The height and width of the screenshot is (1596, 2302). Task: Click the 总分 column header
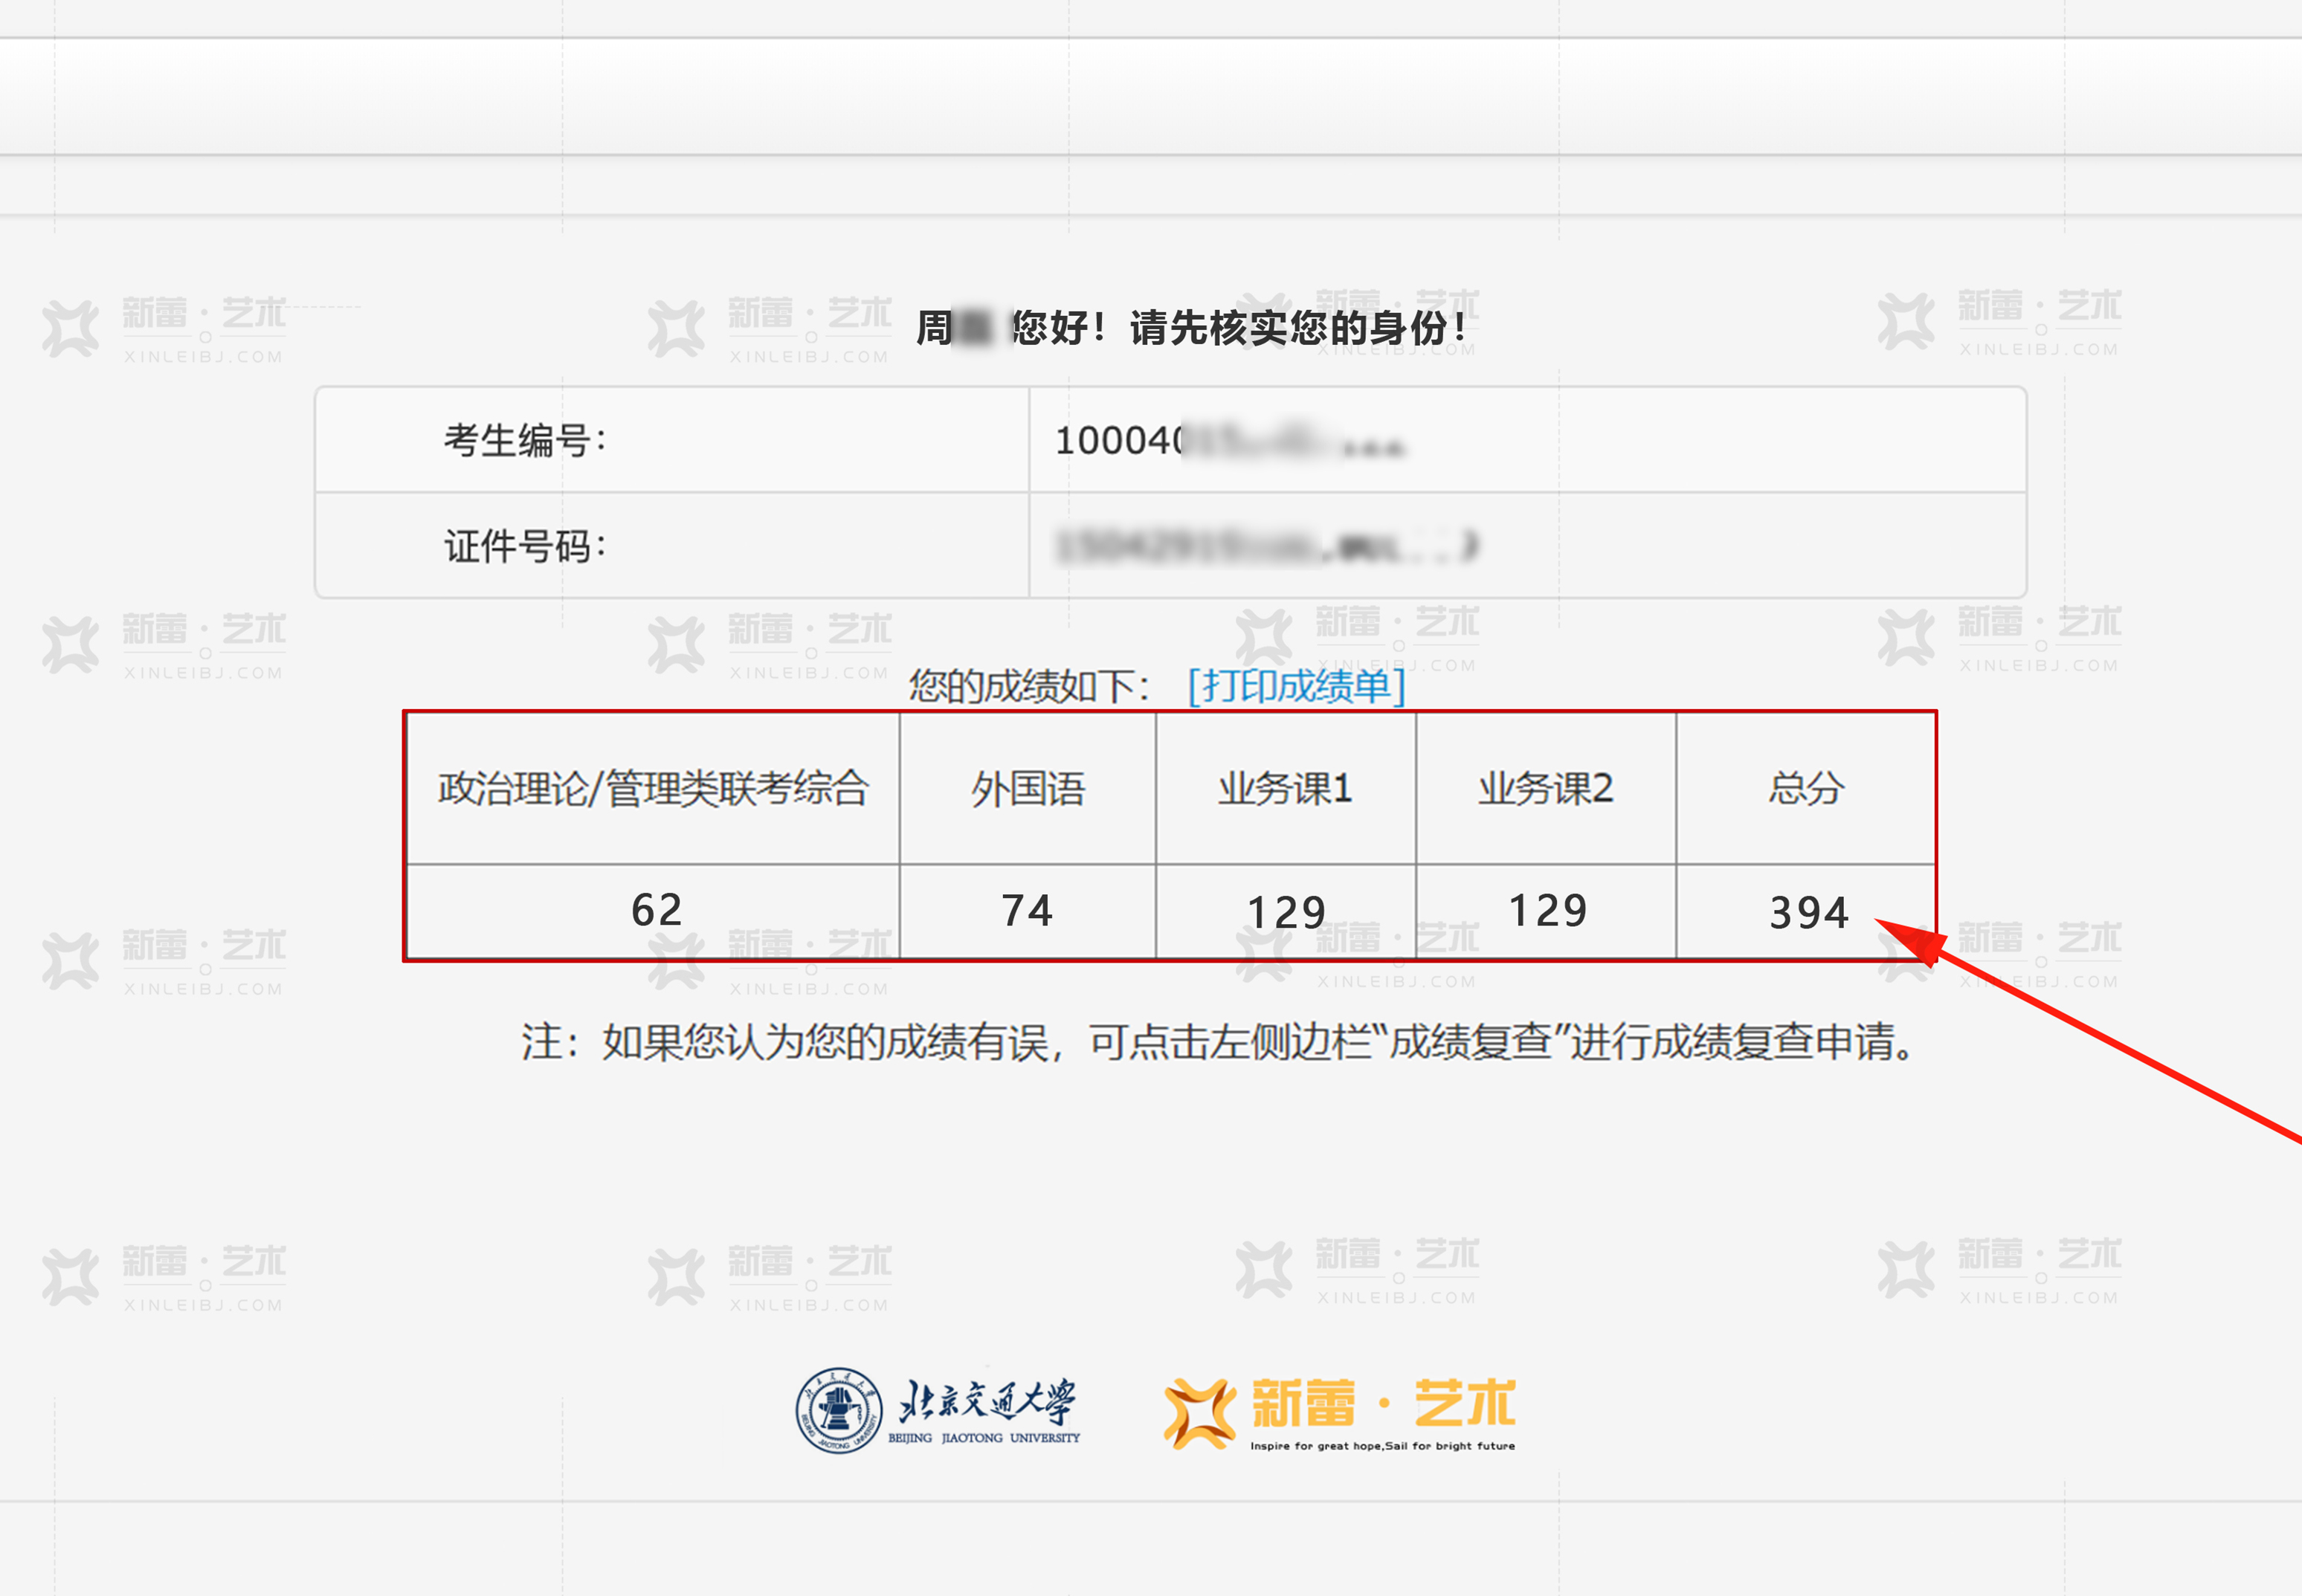pos(1806,788)
